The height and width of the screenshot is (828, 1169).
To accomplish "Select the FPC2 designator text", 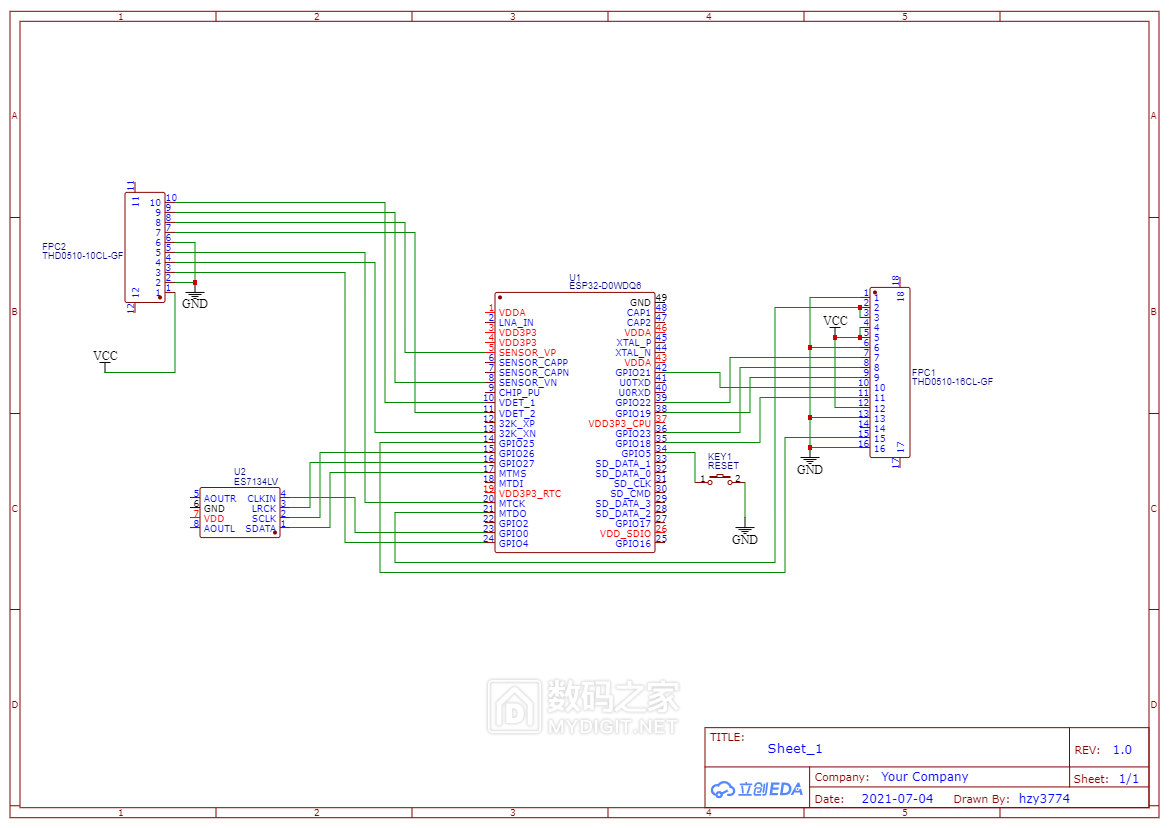I will point(54,247).
